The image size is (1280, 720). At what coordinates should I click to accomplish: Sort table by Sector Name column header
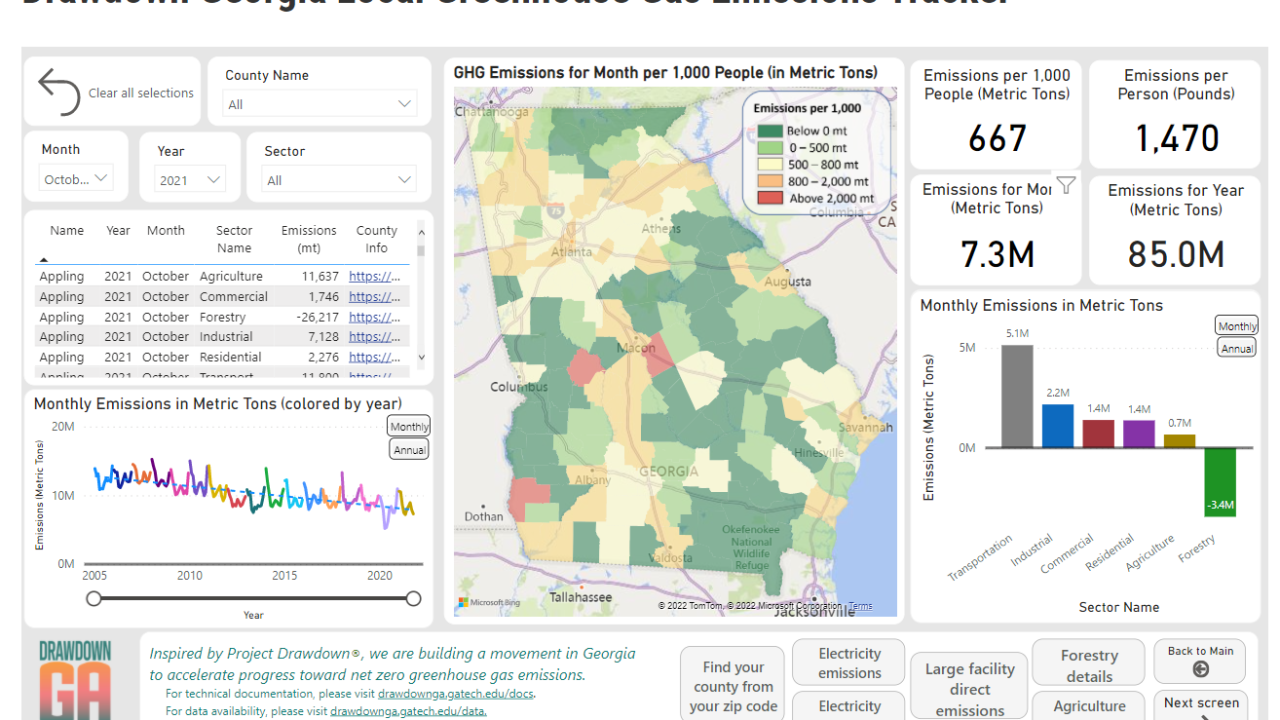[234, 239]
